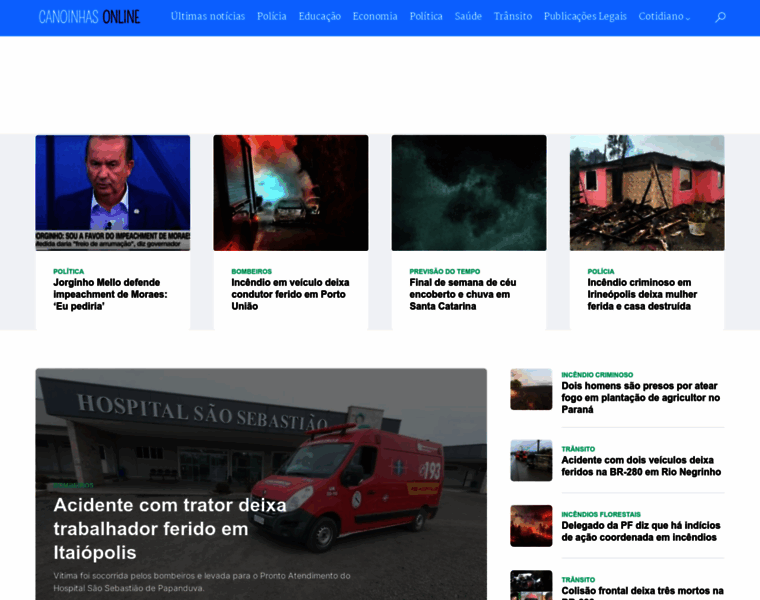The width and height of the screenshot is (760, 600).
Task: Click the Previsão do Tempo category label
Action: click(x=444, y=271)
